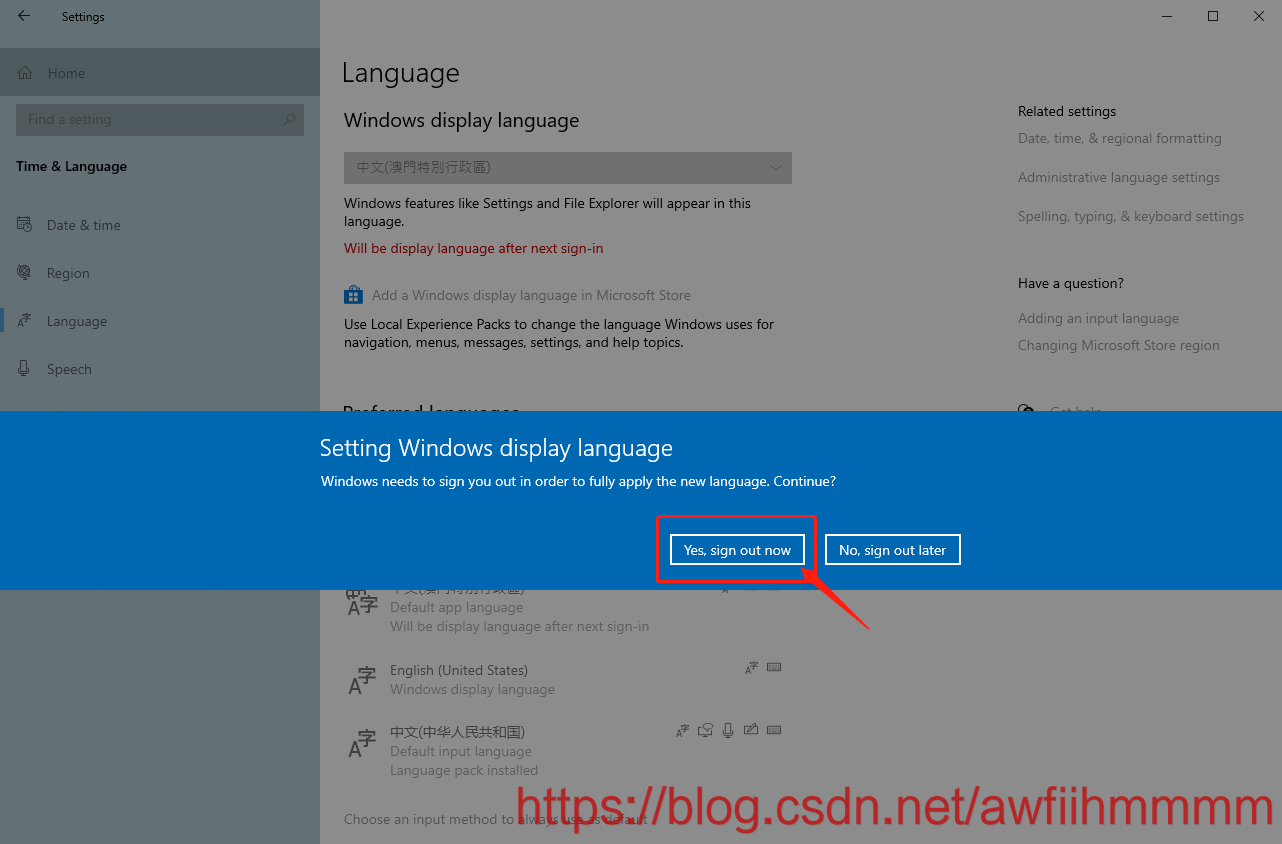The height and width of the screenshot is (844, 1282).
Task: Open Administrative language settings link
Action: [x=1119, y=177]
